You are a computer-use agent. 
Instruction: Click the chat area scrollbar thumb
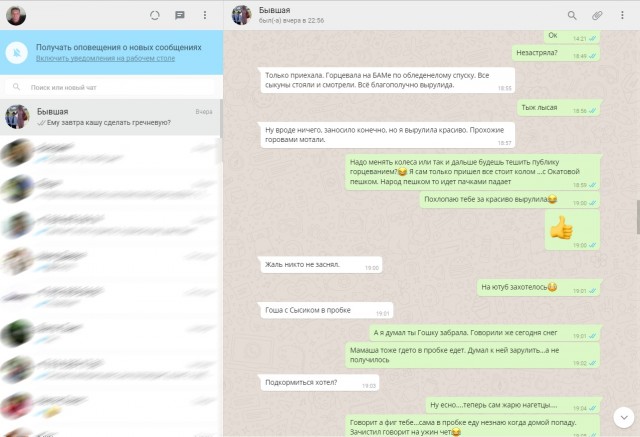click(638, 217)
